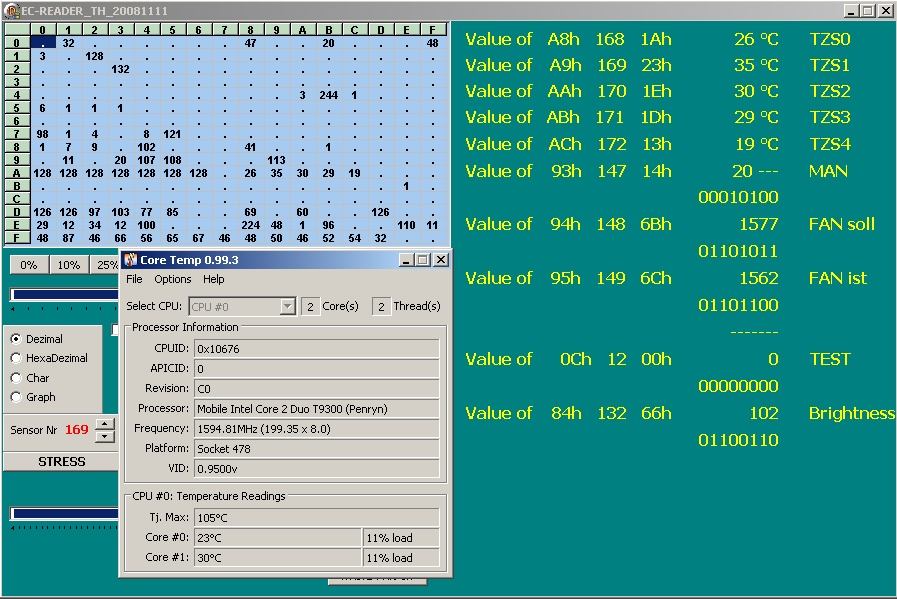897x599 pixels.
Task: Minimize the EC-READER window
Action: click(851, 10)
